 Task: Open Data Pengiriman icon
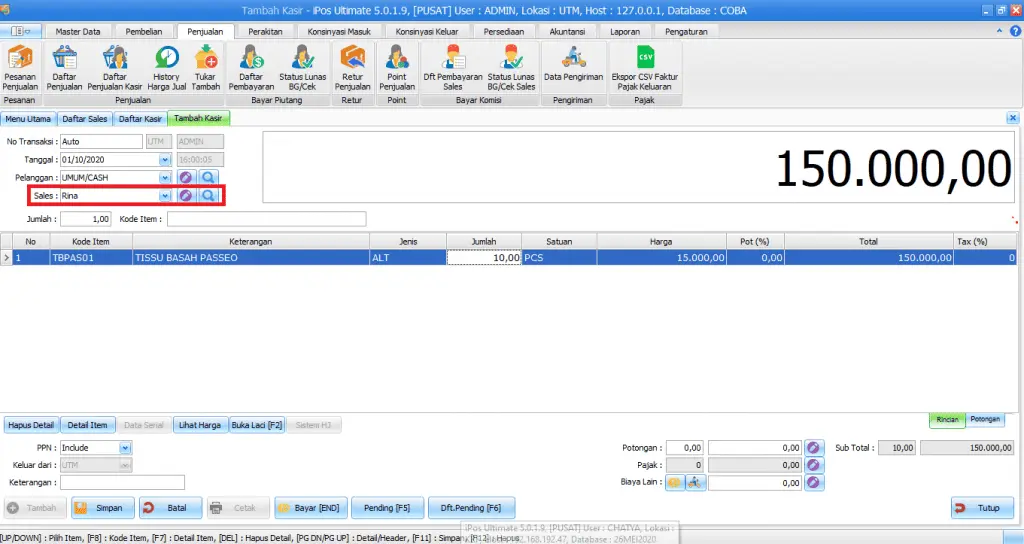click(x=573, y=64)
